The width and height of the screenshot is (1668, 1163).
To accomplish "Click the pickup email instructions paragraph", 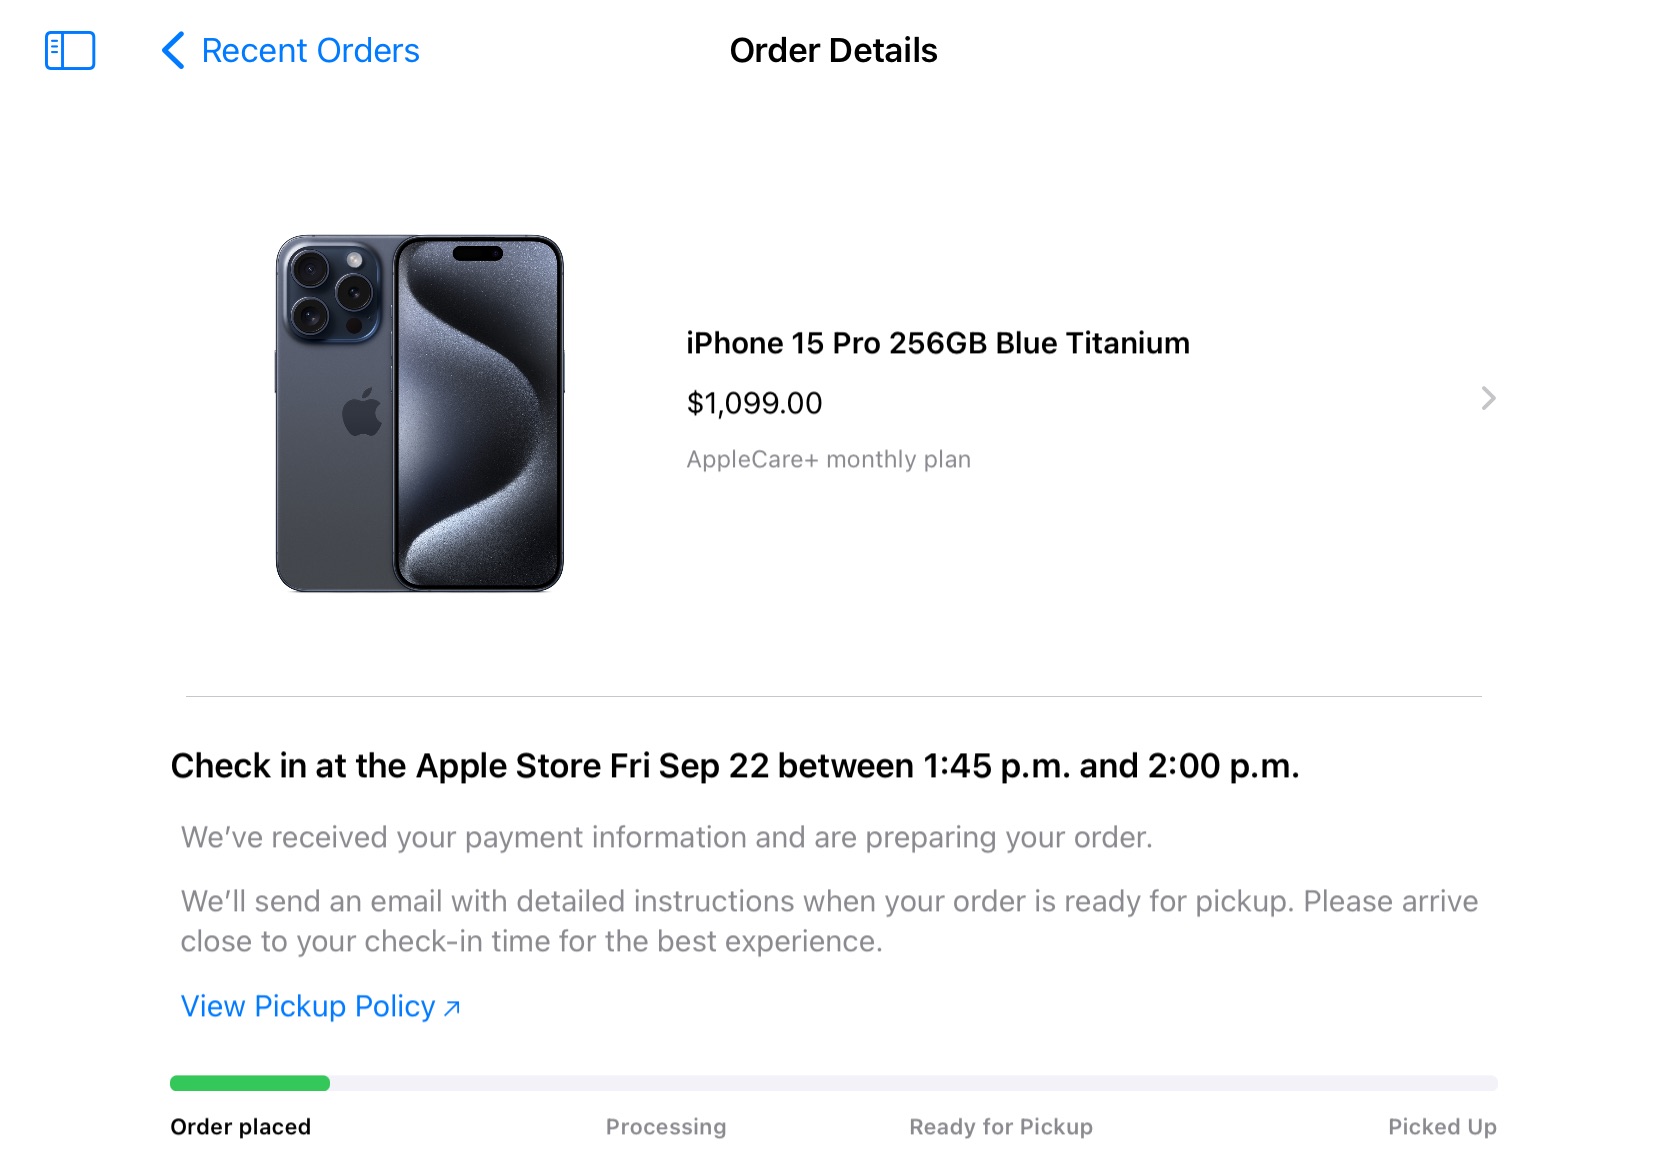I will [x=829, y=921].
